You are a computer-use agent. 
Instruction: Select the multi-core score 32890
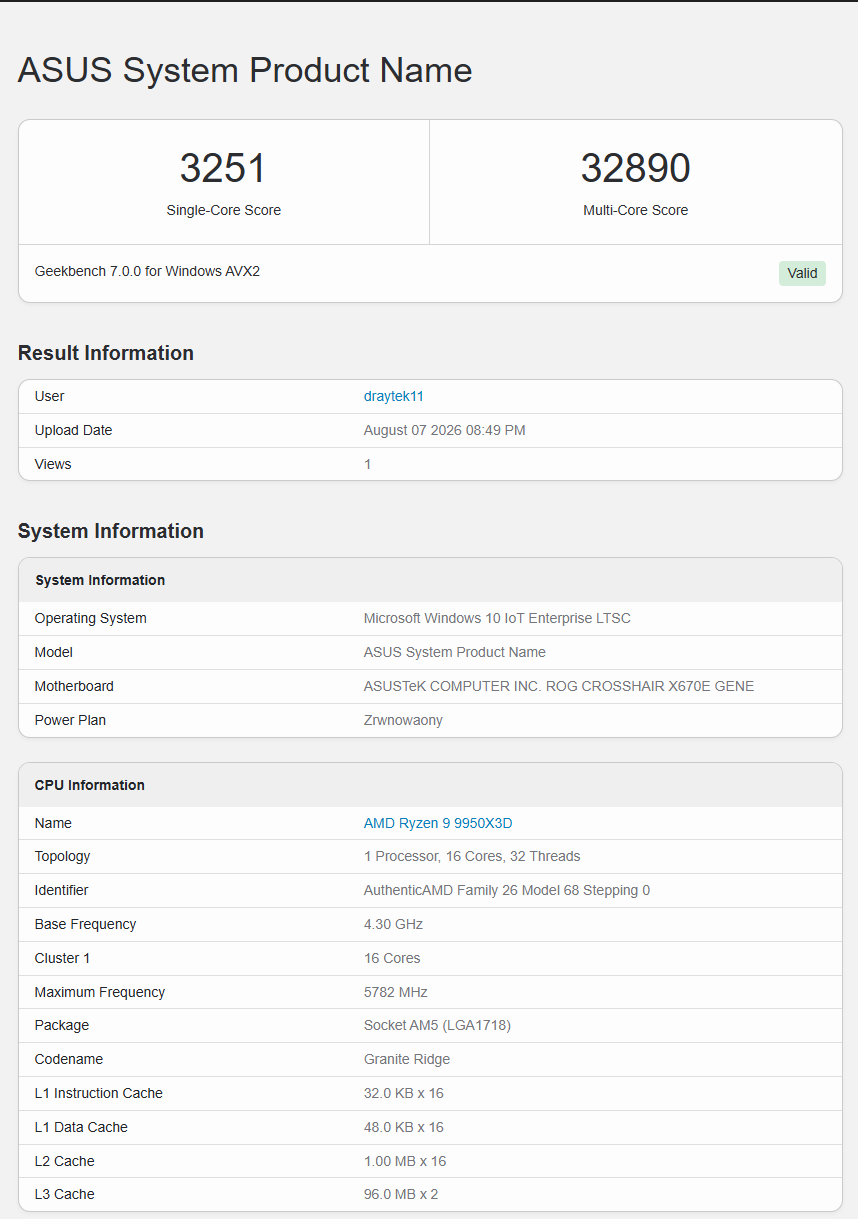click(636, 168)
